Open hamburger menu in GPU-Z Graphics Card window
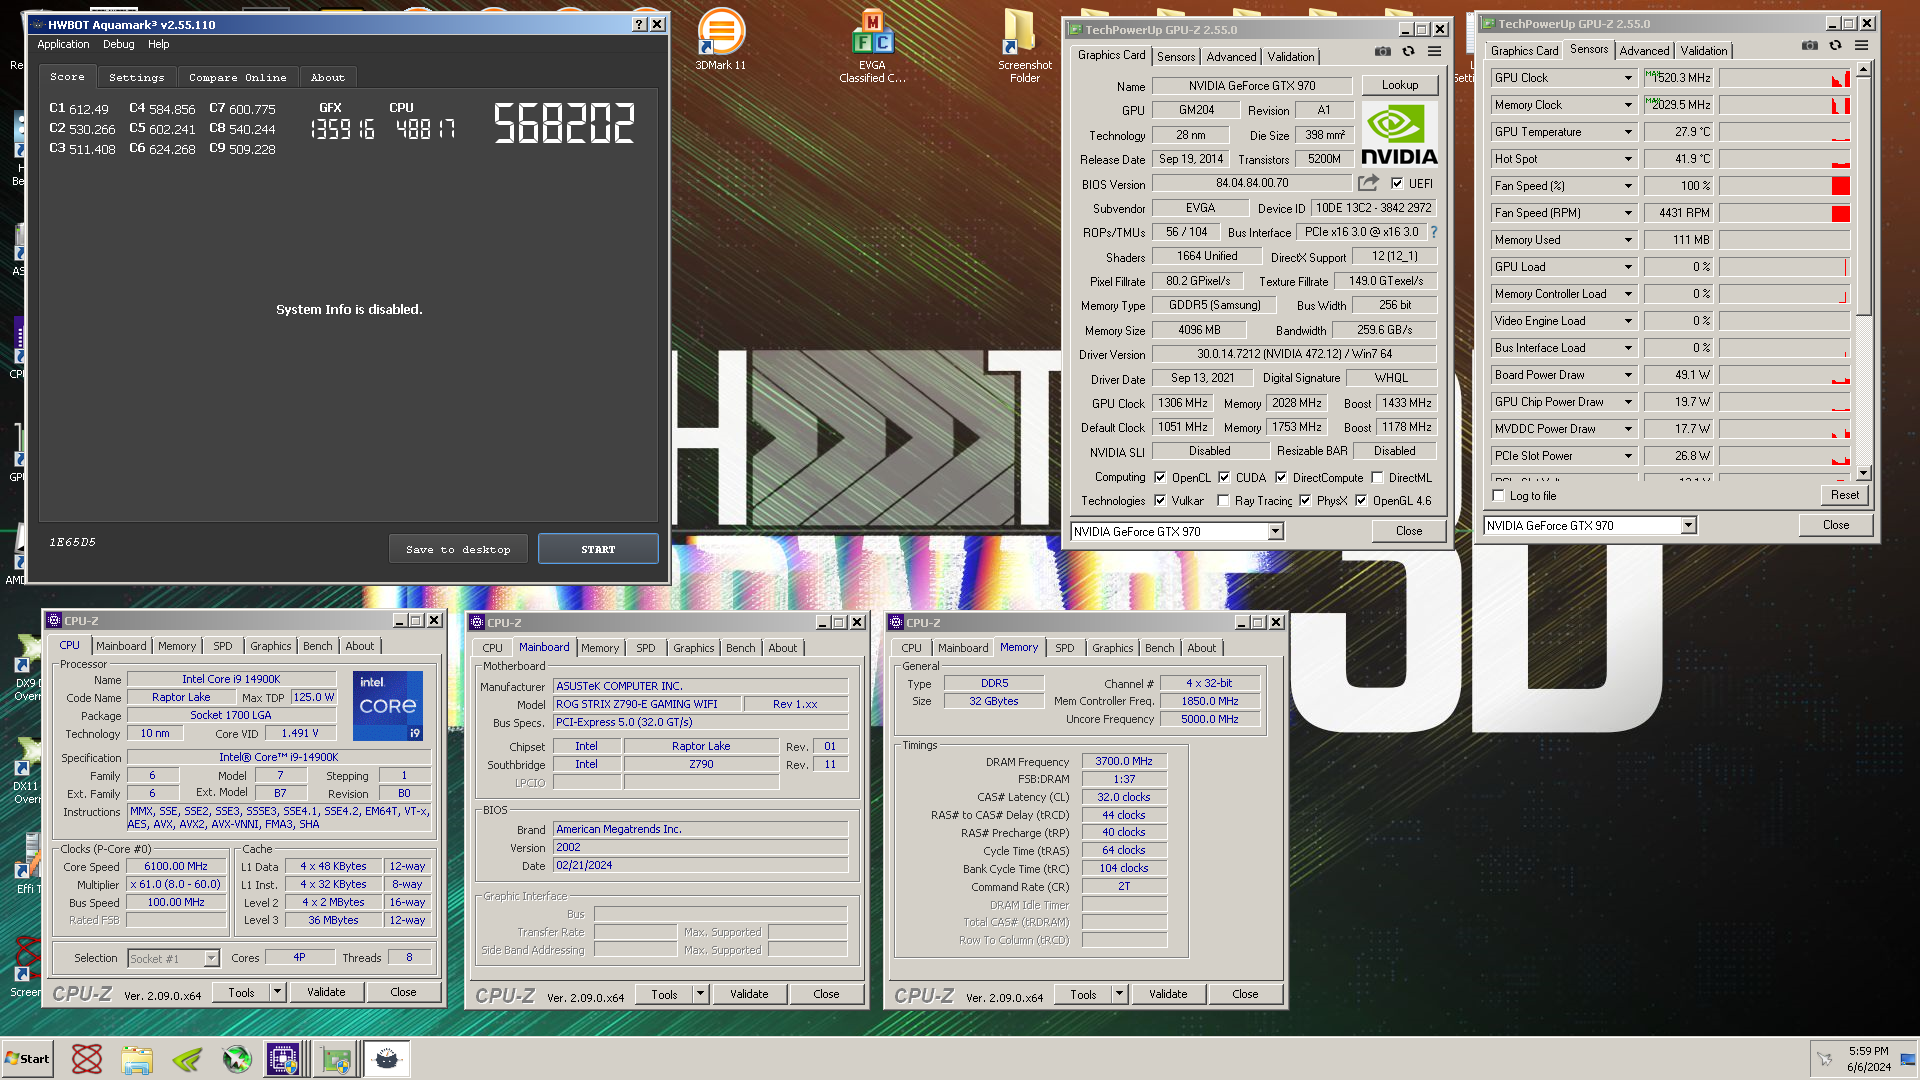Viewport: 1920px width, 1080px height. [1434, 52]
